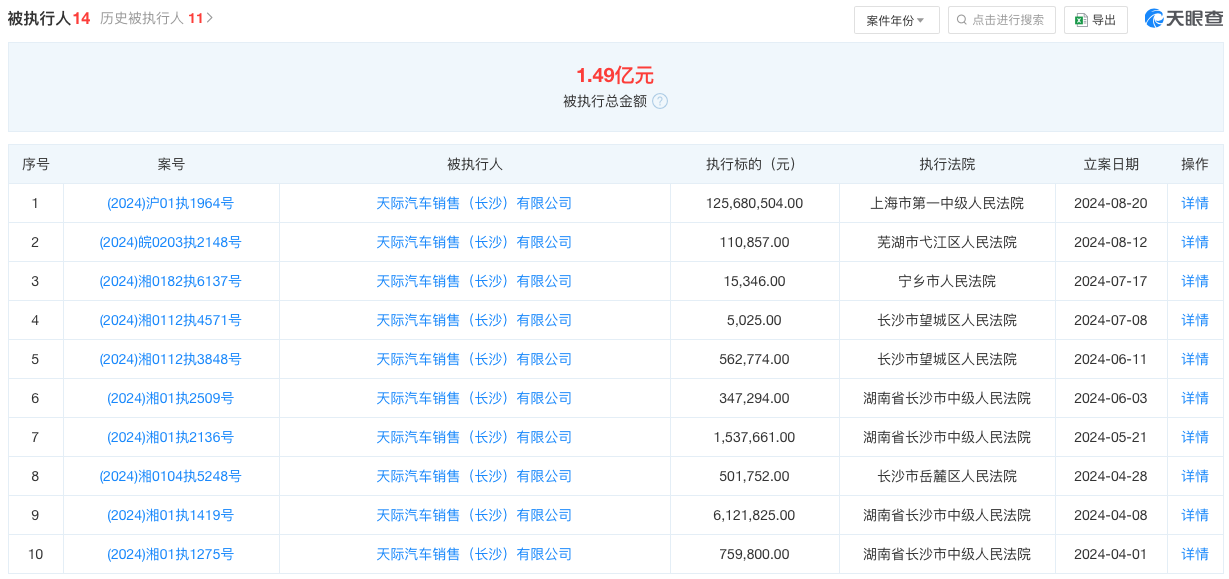1229x579 pixels.
Task: Open case (2024)湘01执2509号
Action: click(170, 398)
